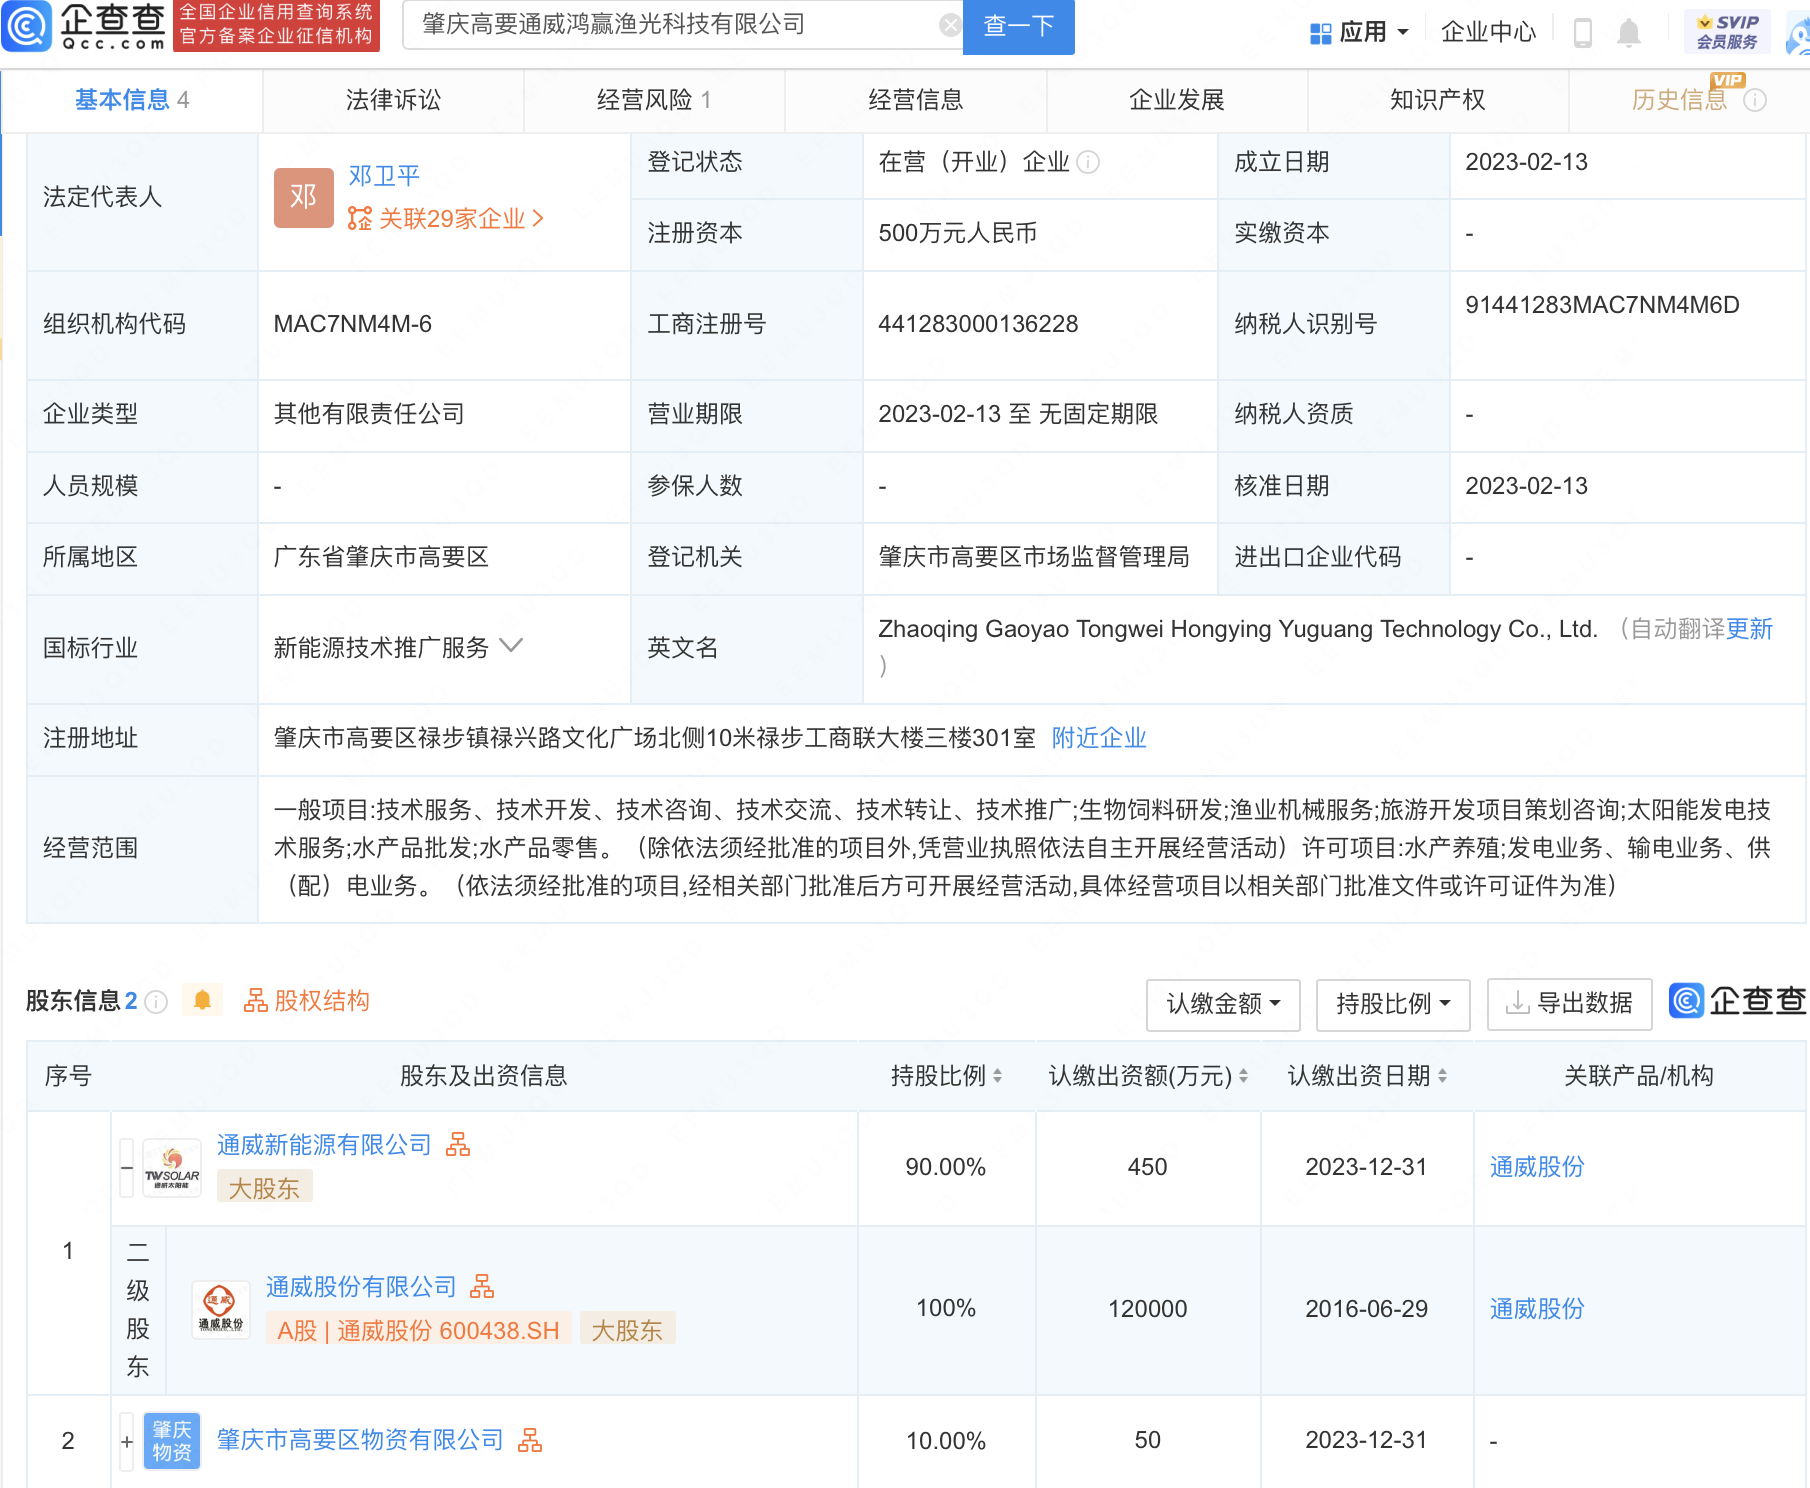Expand shareholder row 2 with plus toggle
The image size is (1810, 1488).
tap(127, 1441)
